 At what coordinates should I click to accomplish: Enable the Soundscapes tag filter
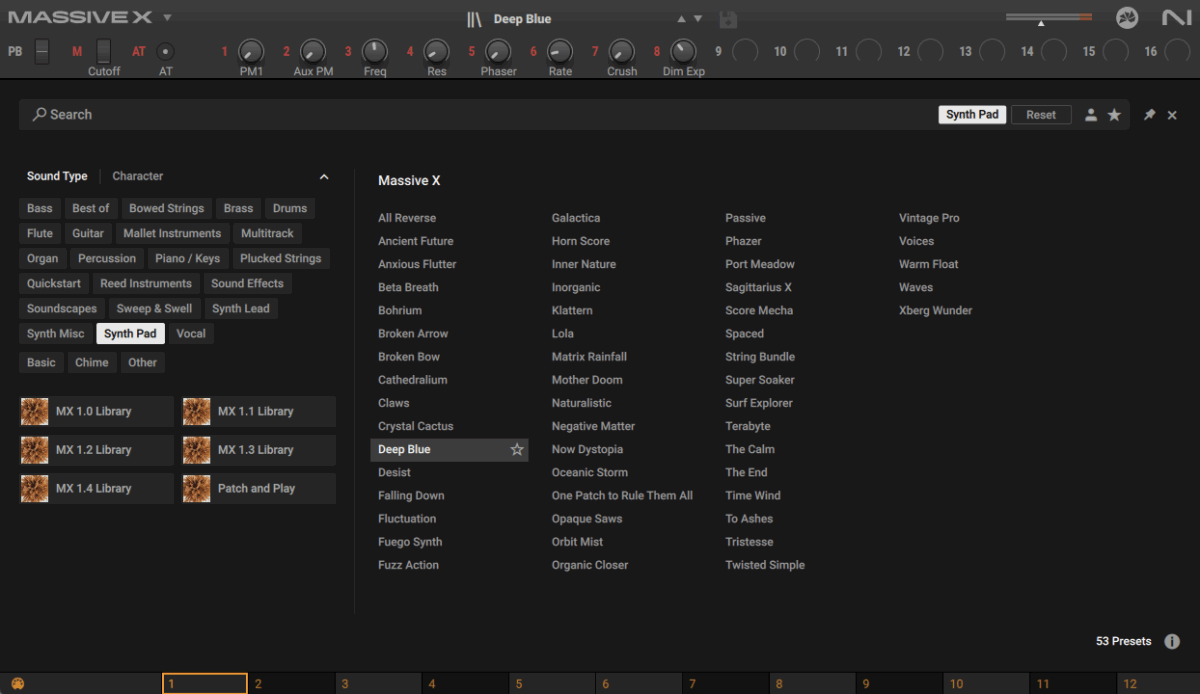pos(62,309)
